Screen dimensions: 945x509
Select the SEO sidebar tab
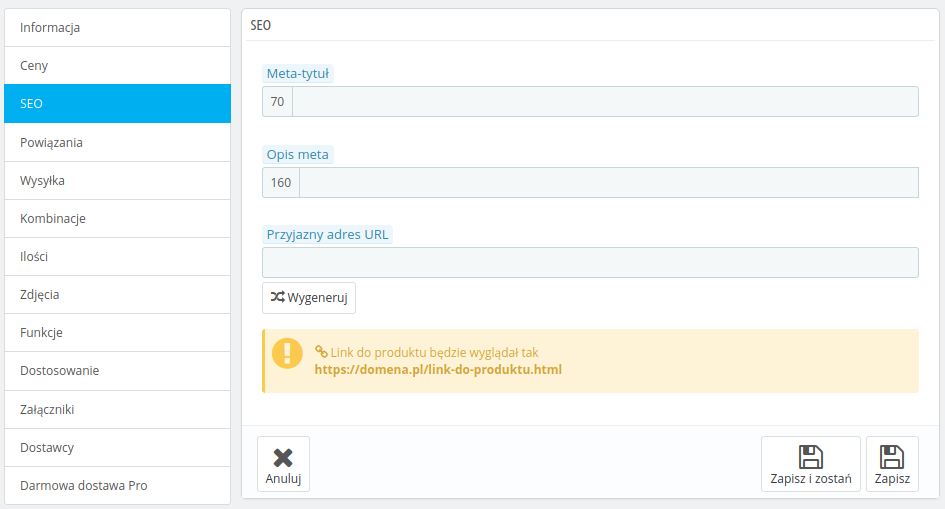pyautogui.click(x=118, y=104)
